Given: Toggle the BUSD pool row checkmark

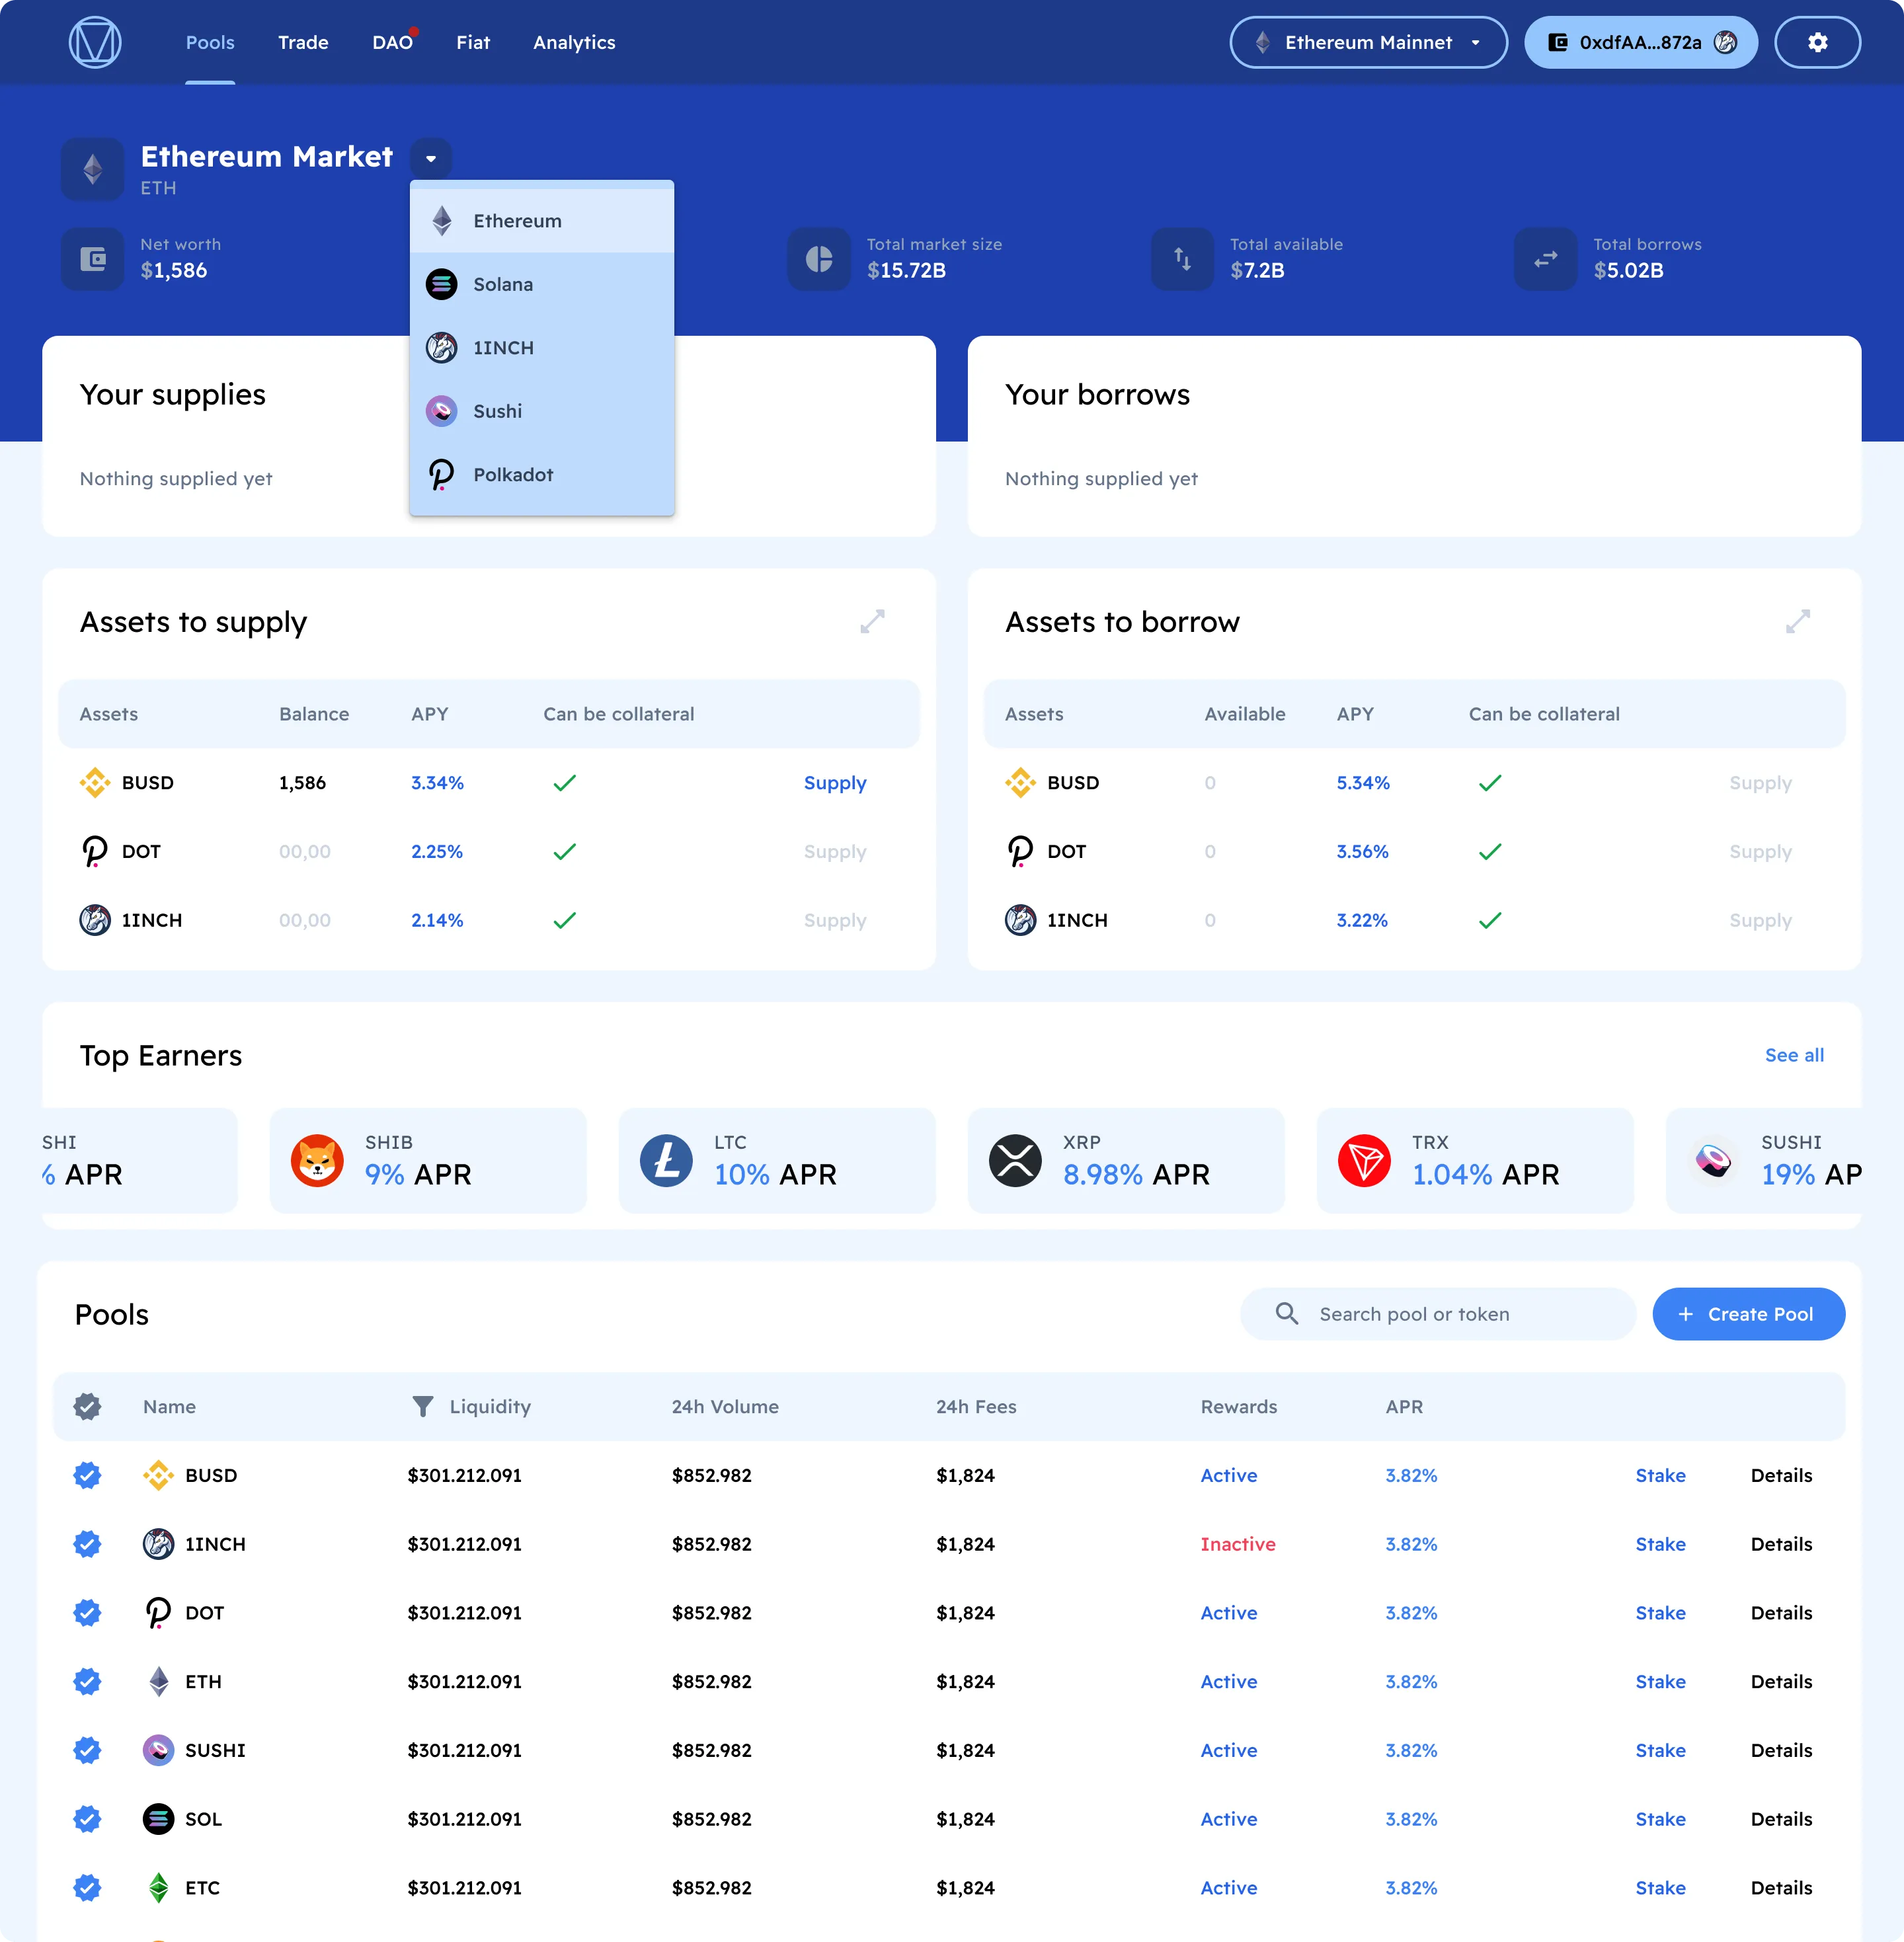Looking at the screenshot, I should click(87, 1474).
